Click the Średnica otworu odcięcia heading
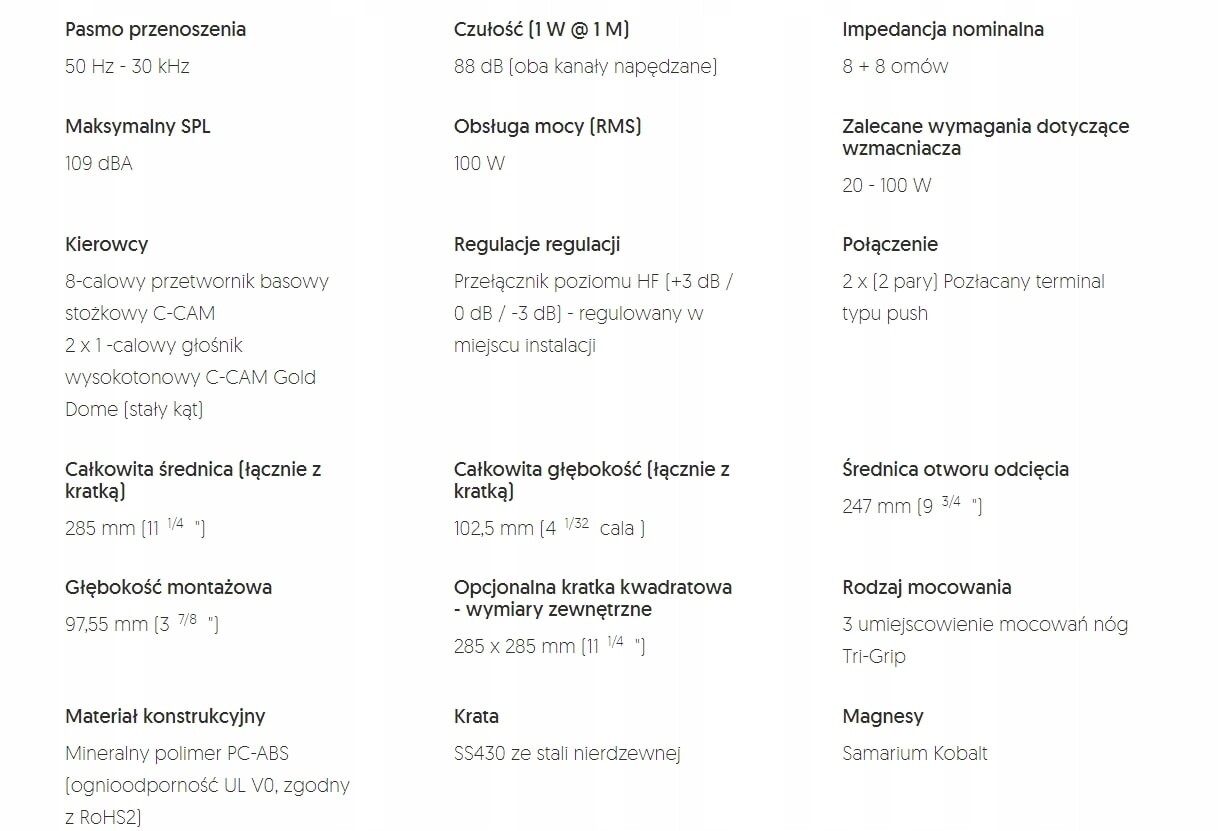 [x=955, y=469]
